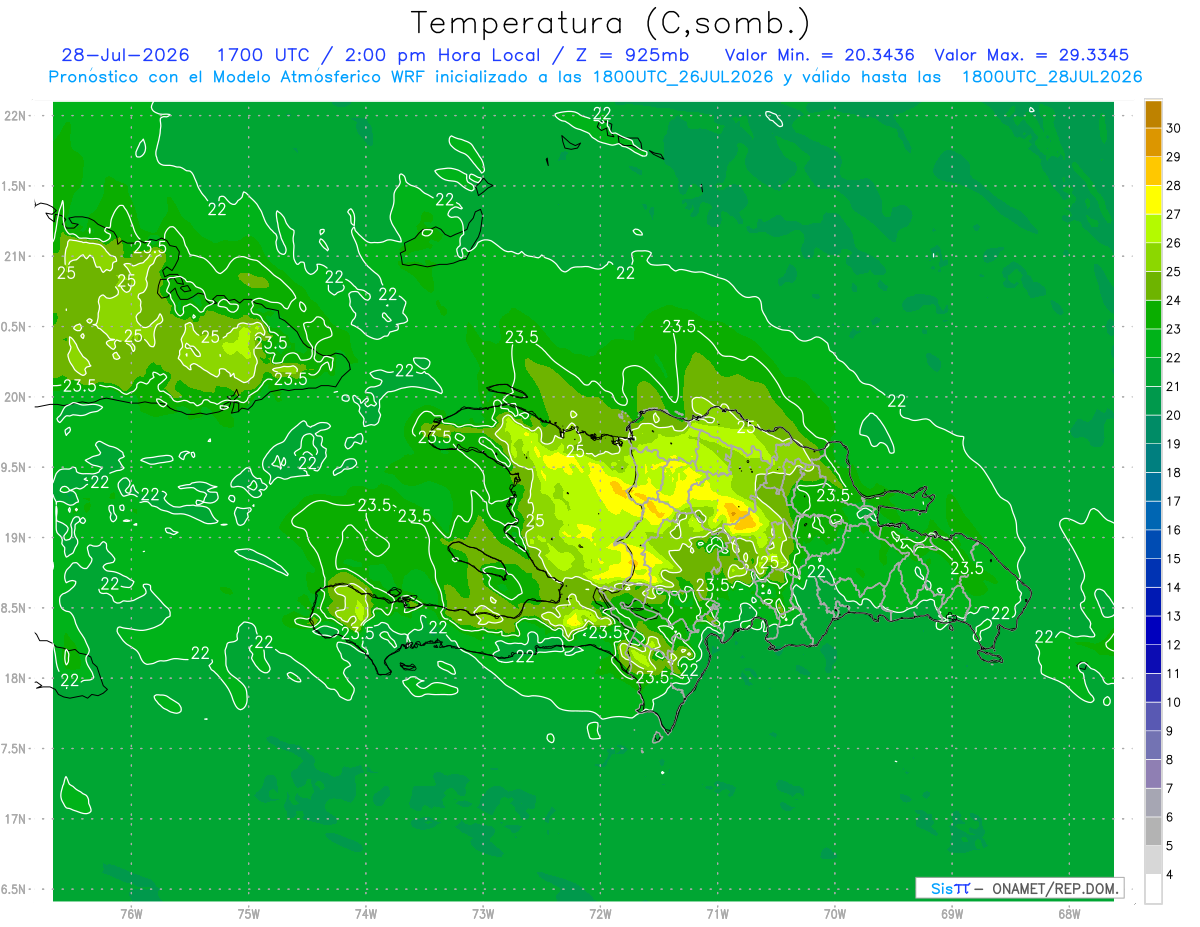Click the legend scale value 18
1200x927 pixels.
tap(1174, 473)
